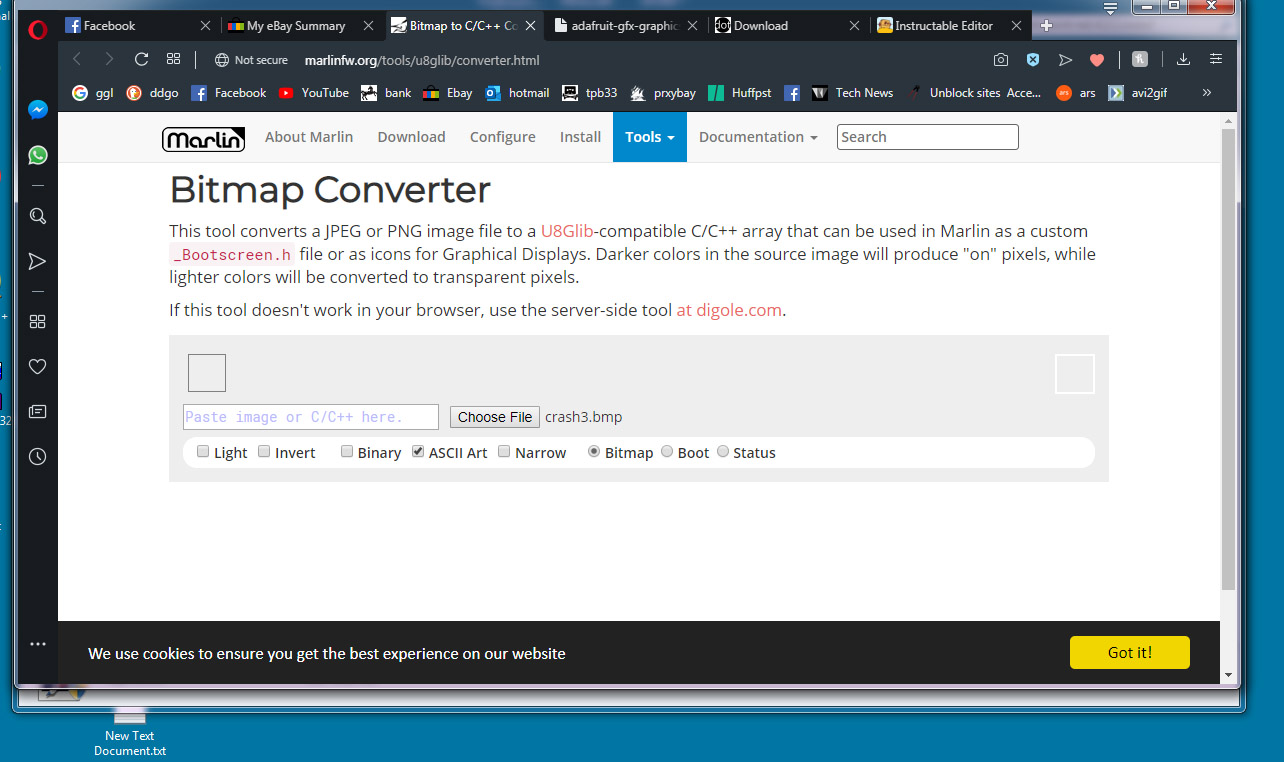Open the avi2gif bookmark
The height and width of the screenshot is (762, 1284).
coord(1137,93)
